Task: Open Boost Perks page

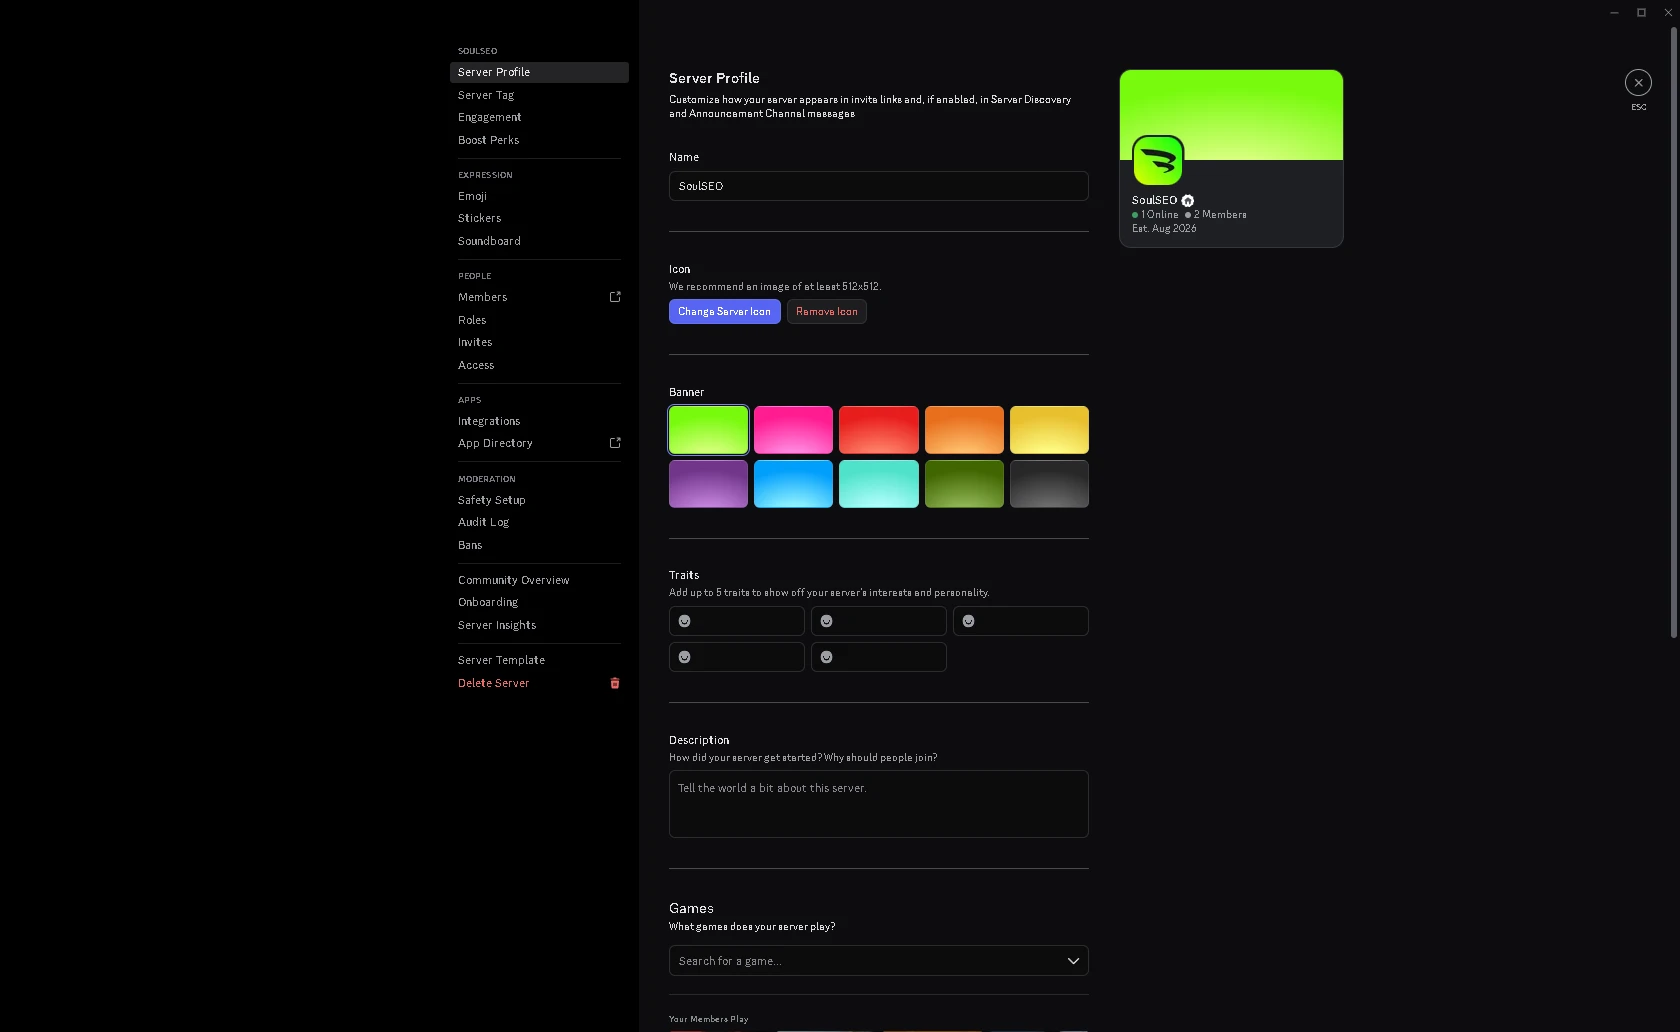Action: (539, 140)
